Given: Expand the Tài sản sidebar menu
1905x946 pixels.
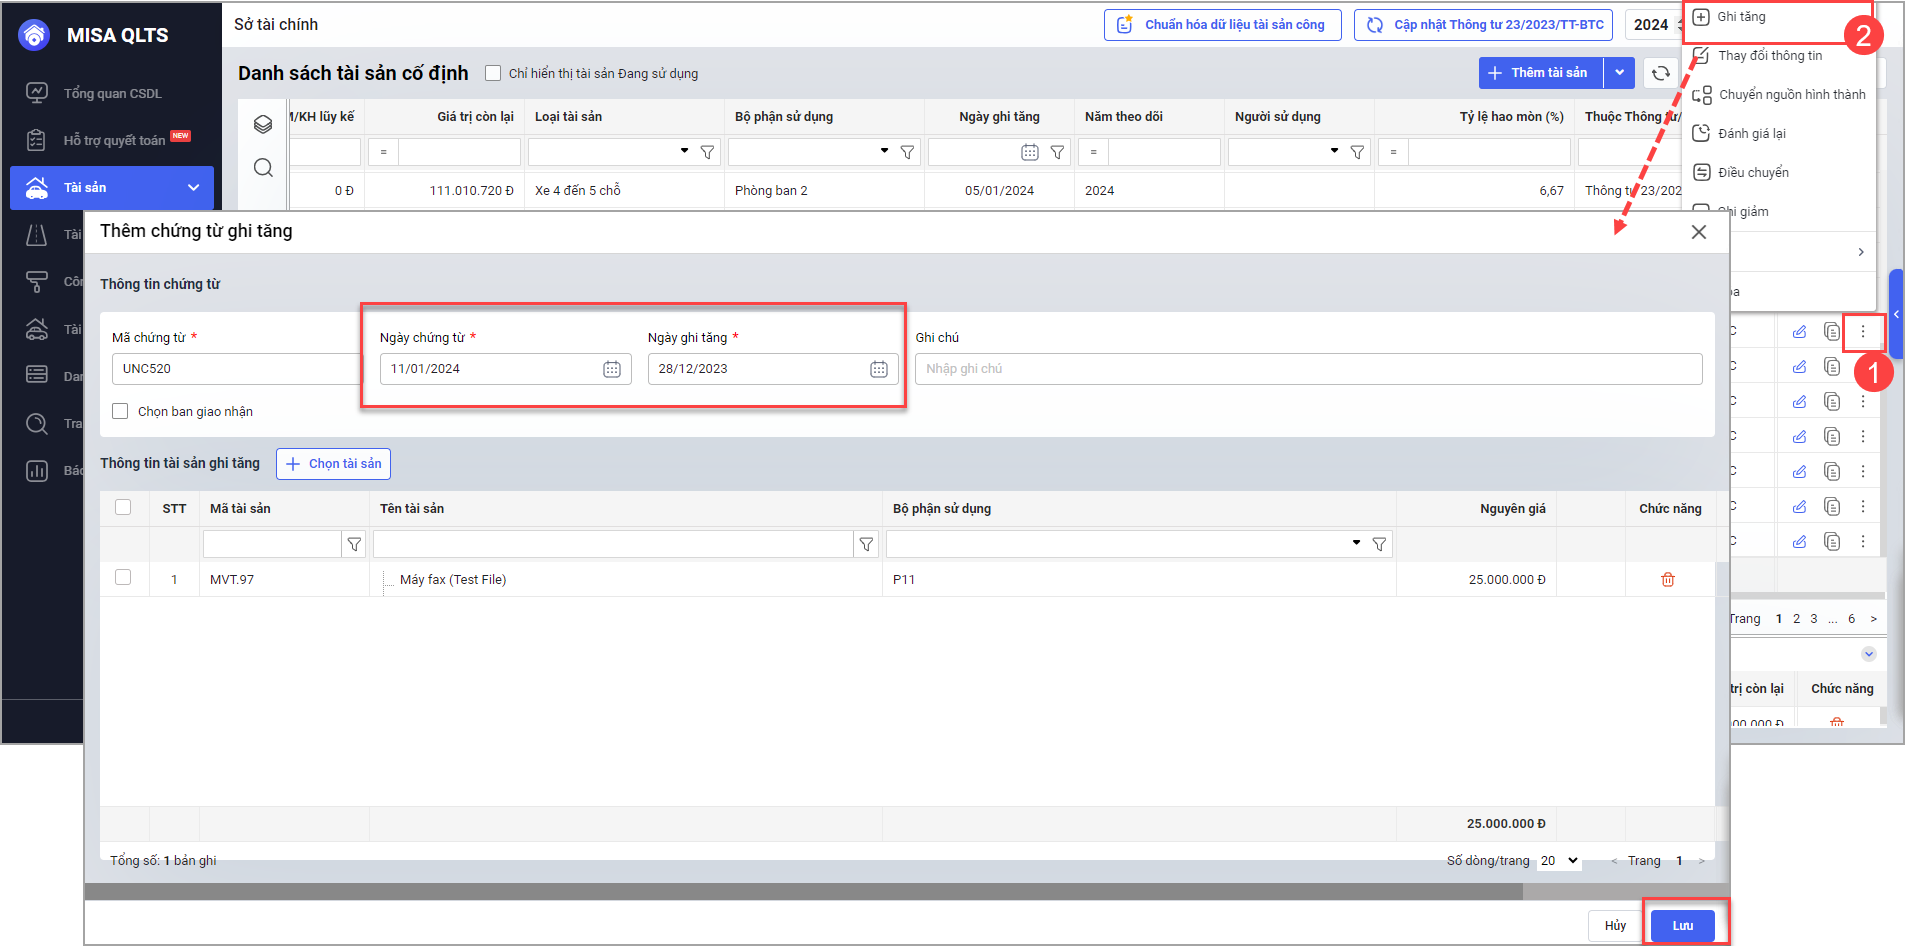Looking at the screenshot, I should click(x=193, y=187).
